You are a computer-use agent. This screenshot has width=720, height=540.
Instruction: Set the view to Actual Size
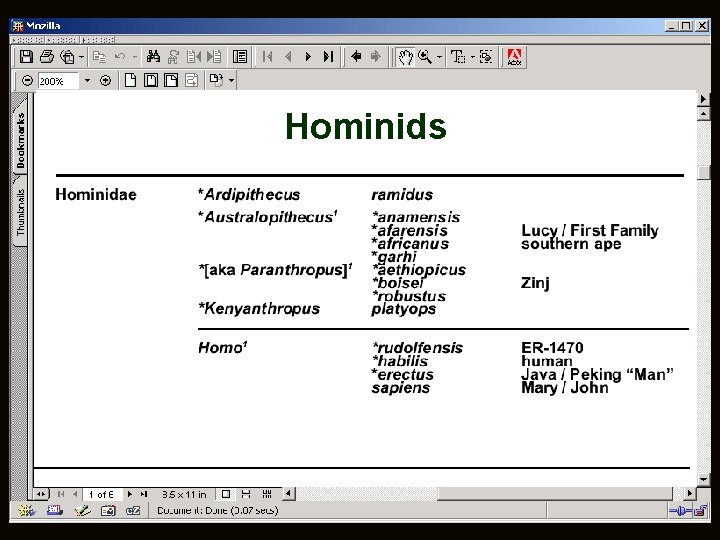click(130, 80)
